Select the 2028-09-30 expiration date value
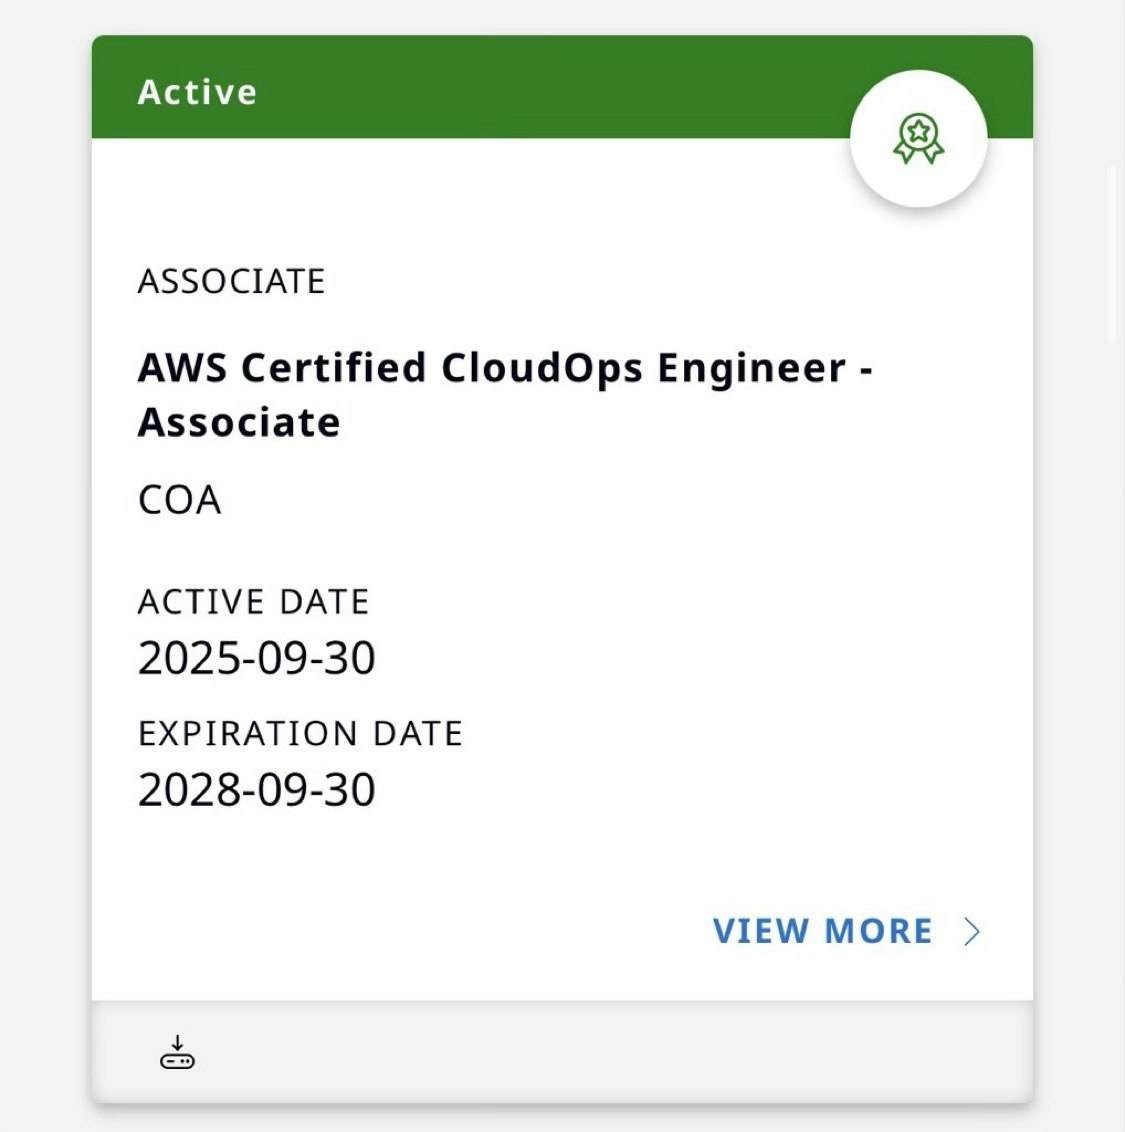The width and height of the screenshot is (1125, 1132). click(x=256, y=790)
